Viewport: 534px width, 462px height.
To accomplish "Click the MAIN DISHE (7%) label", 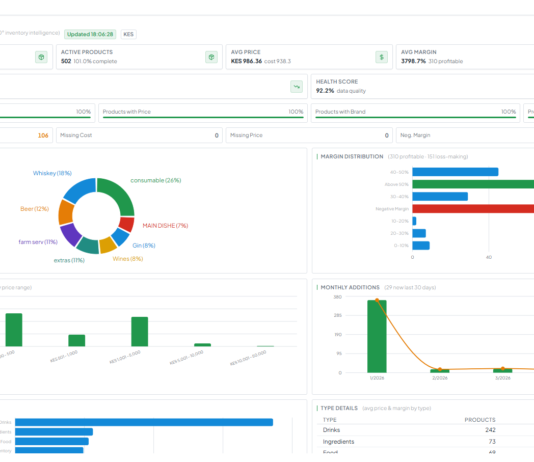I will 165,226.
